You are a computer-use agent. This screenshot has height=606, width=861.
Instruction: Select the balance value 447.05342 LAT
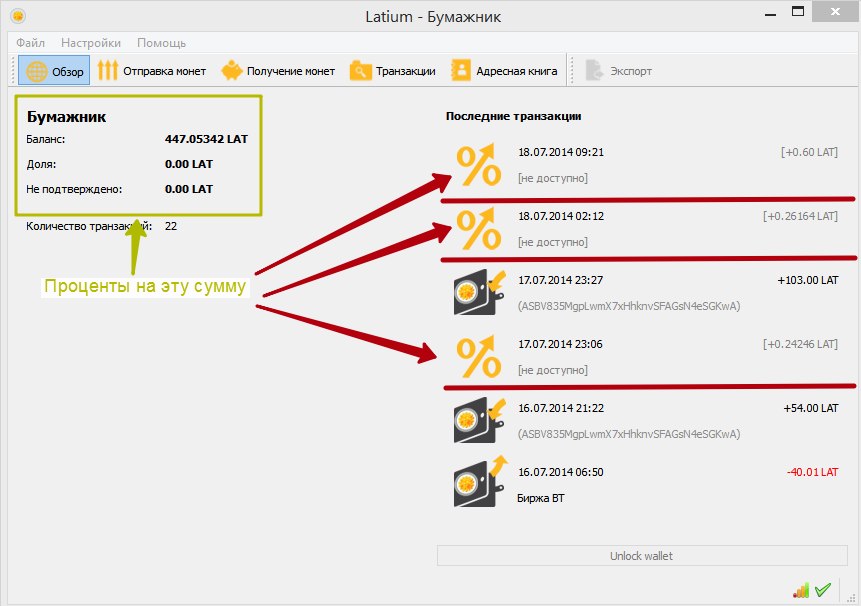[206, 139]
